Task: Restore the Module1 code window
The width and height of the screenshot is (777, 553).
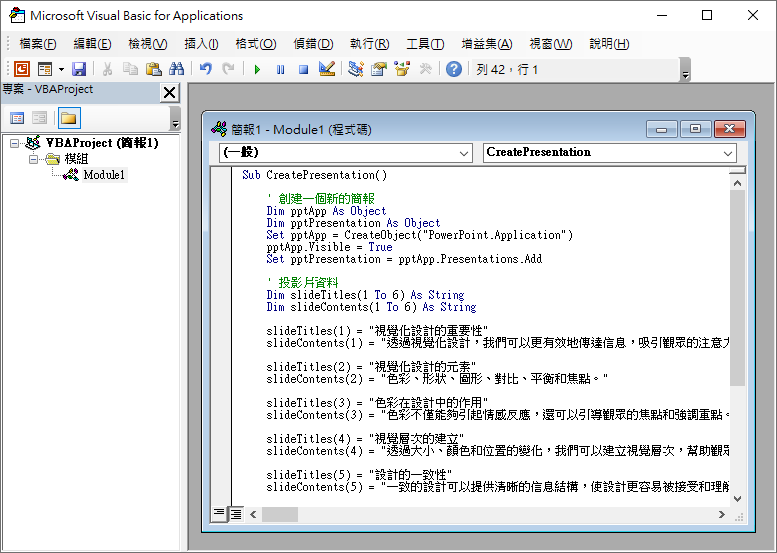Action: pyautogui.click(x=695, y=129)
